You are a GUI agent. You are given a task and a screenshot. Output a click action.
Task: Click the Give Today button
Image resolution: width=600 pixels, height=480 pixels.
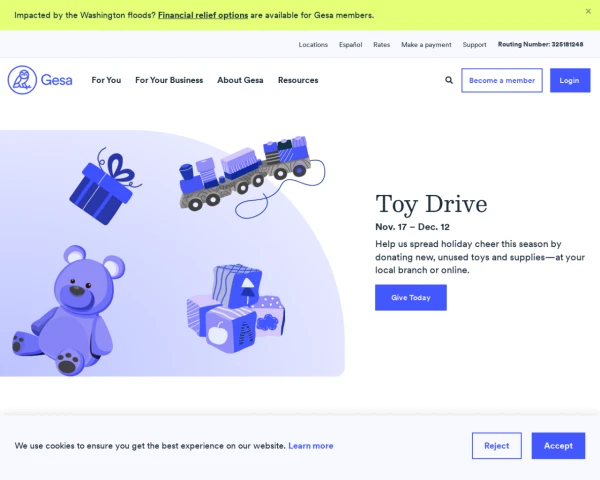point(411,297)
